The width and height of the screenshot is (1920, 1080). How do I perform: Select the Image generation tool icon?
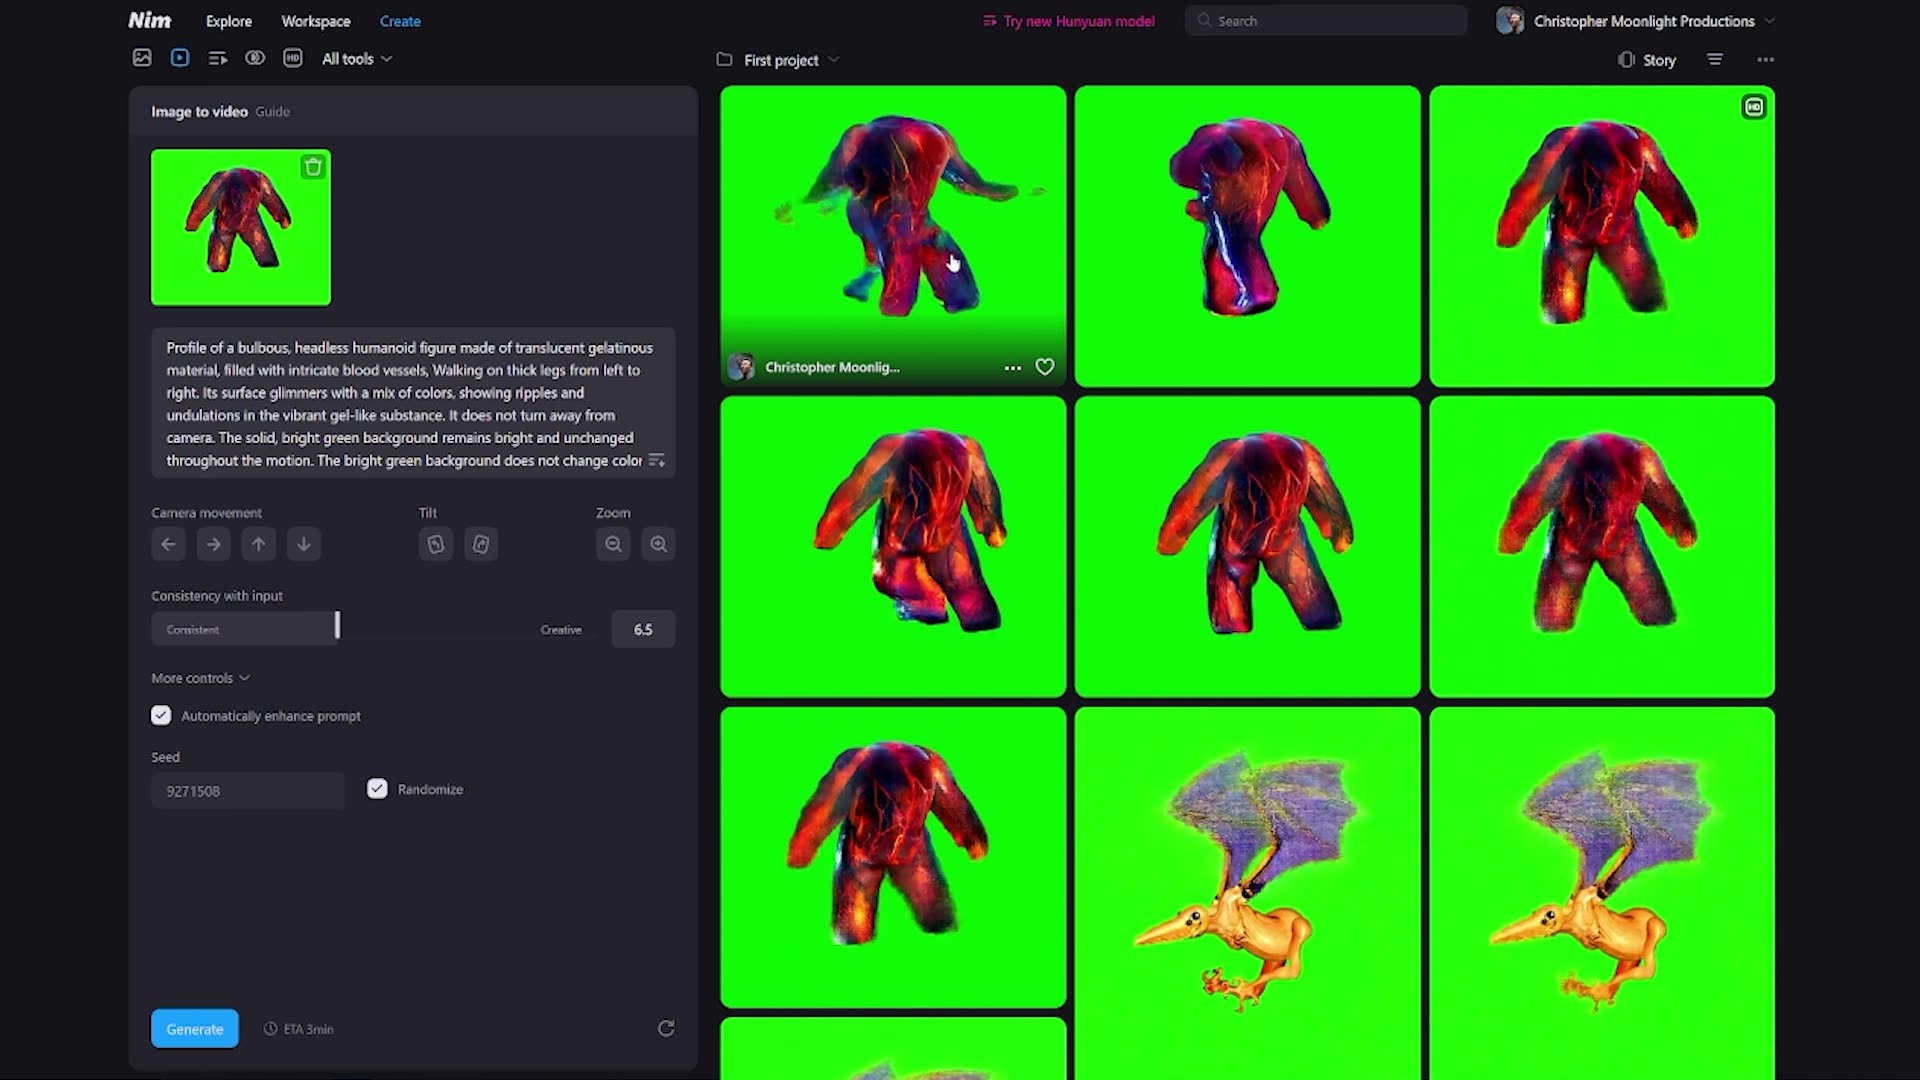pyautogui.click(x=141, y=58)
